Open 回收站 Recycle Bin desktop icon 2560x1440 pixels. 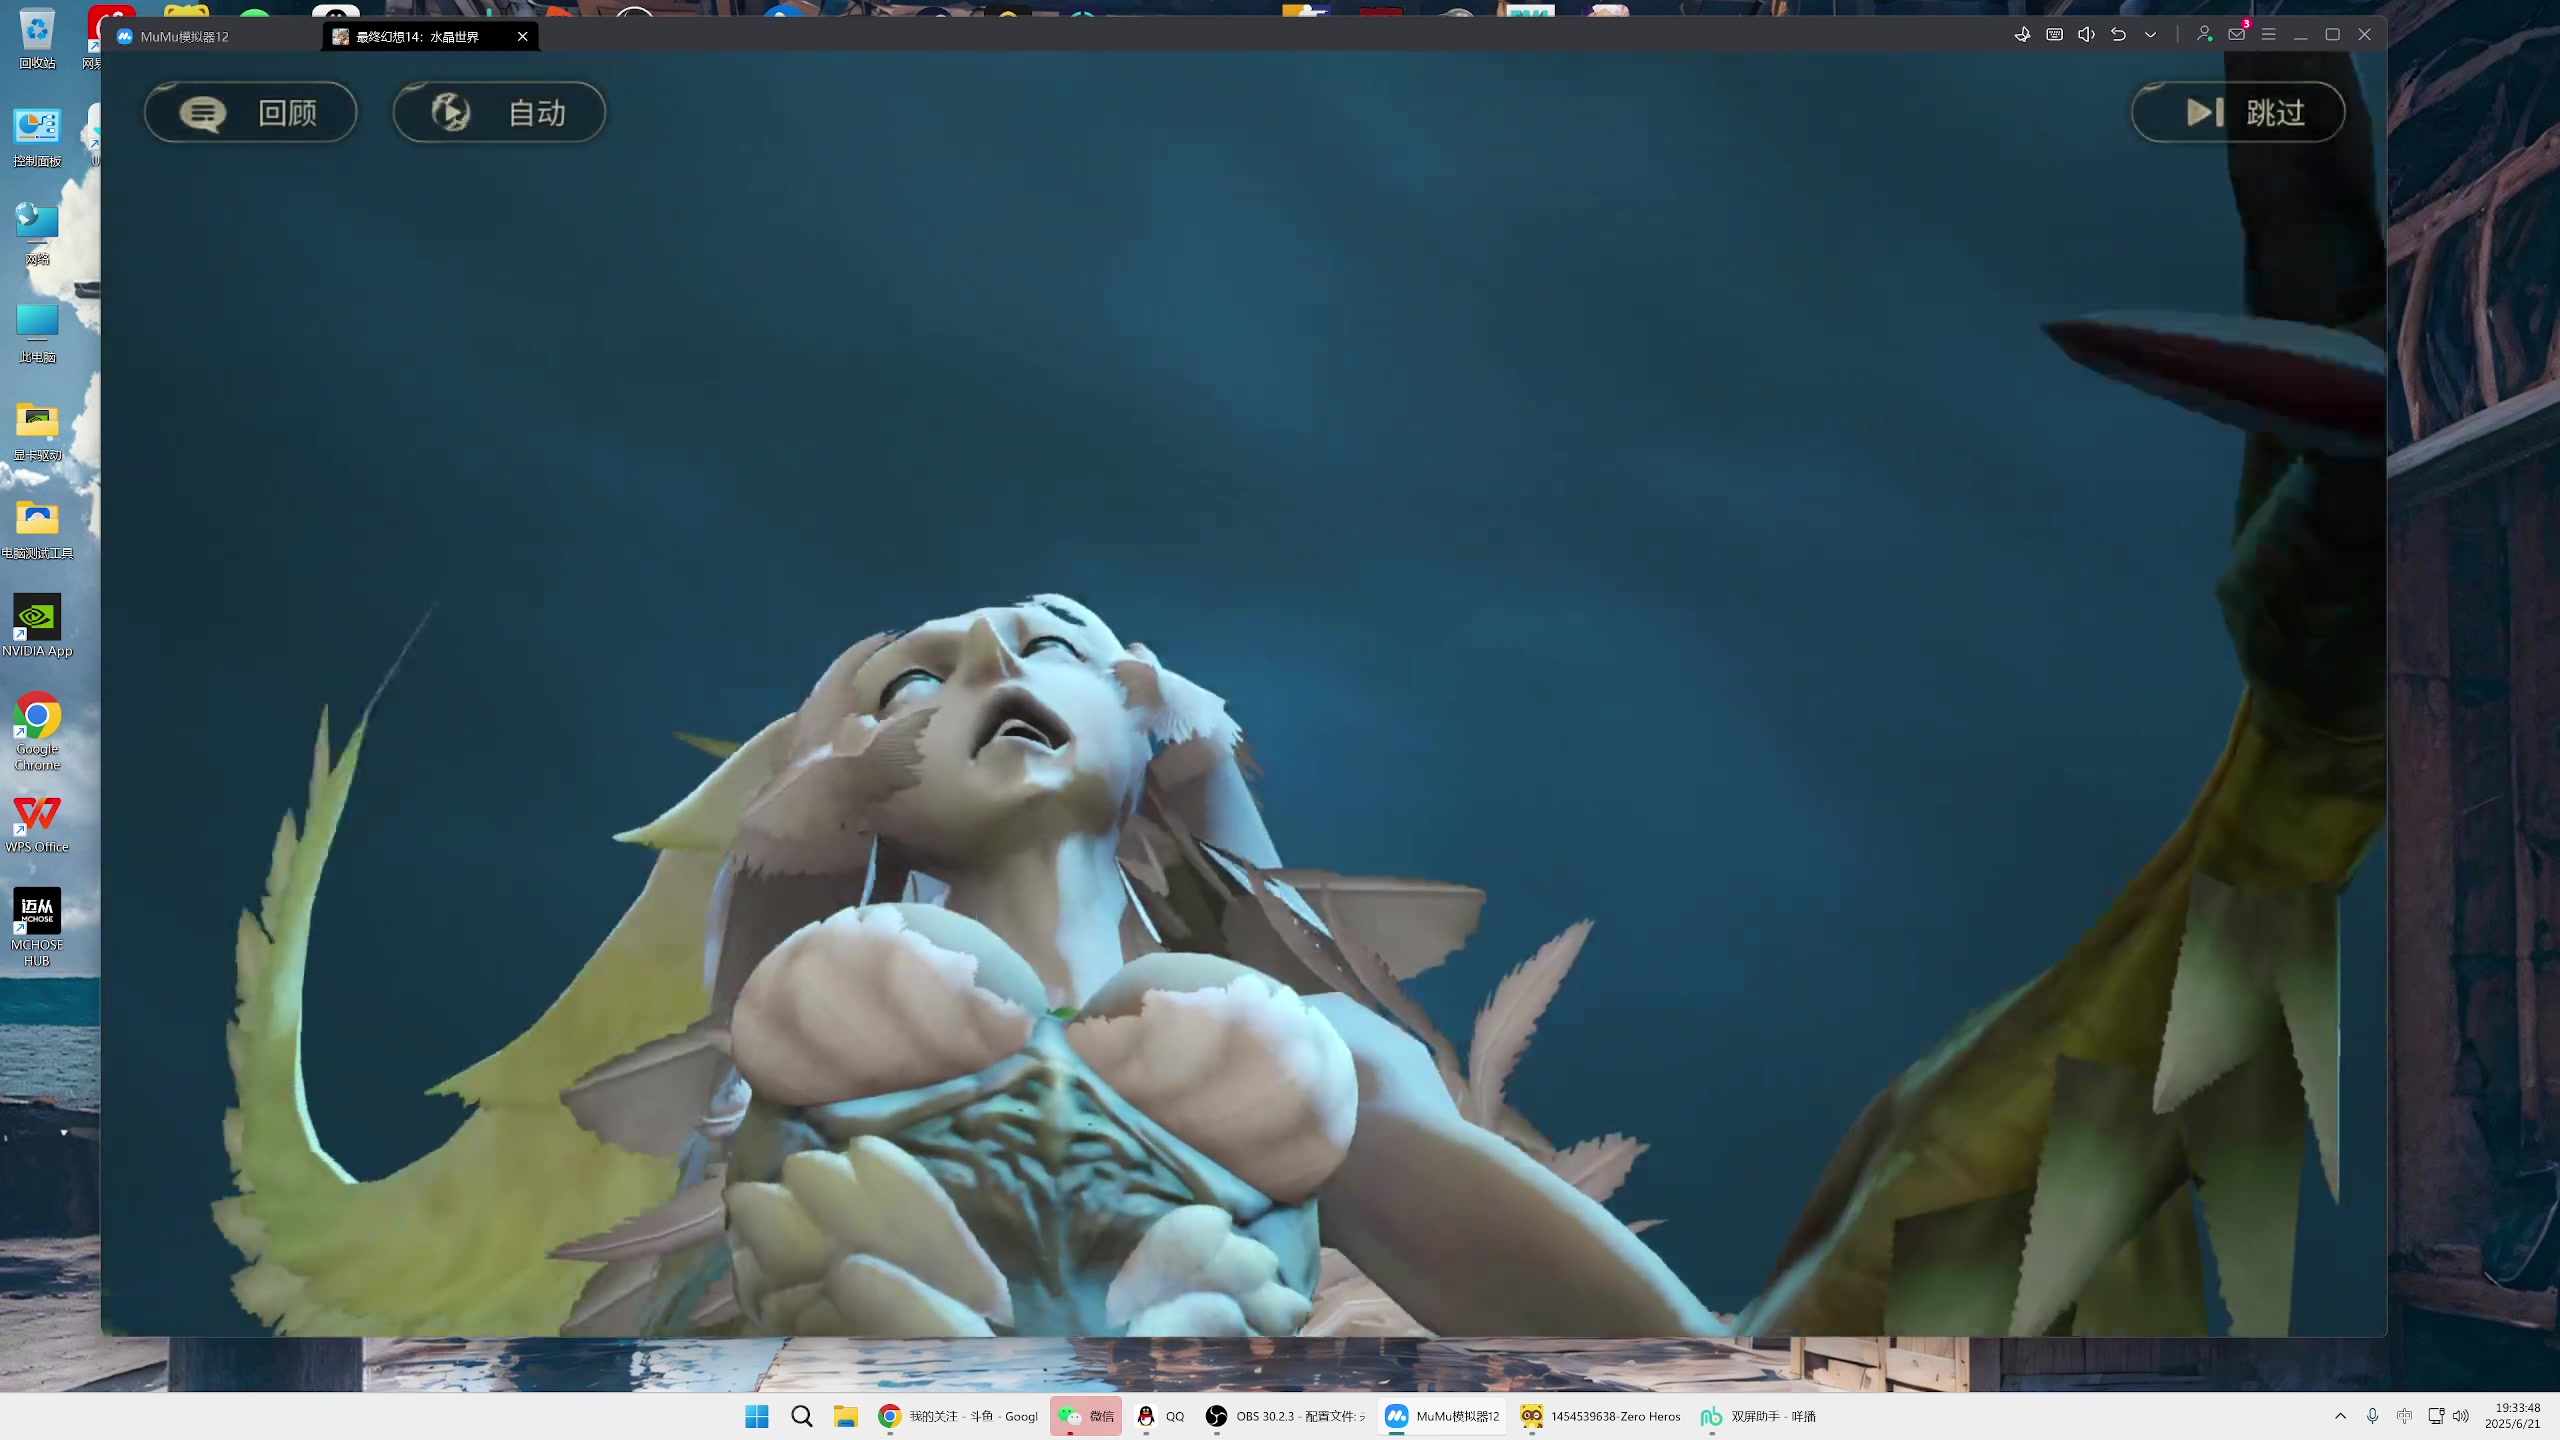[x=37, y=38]
